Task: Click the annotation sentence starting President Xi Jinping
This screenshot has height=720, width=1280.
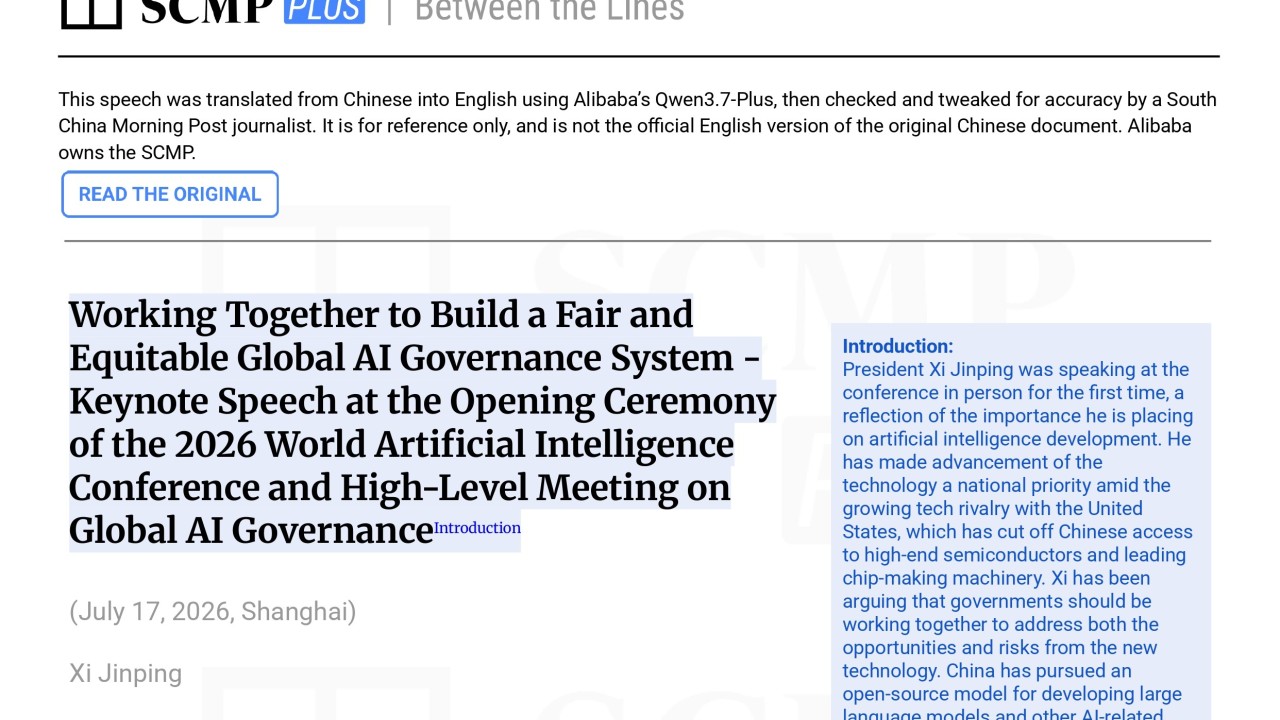Action: coord(1017,404)
